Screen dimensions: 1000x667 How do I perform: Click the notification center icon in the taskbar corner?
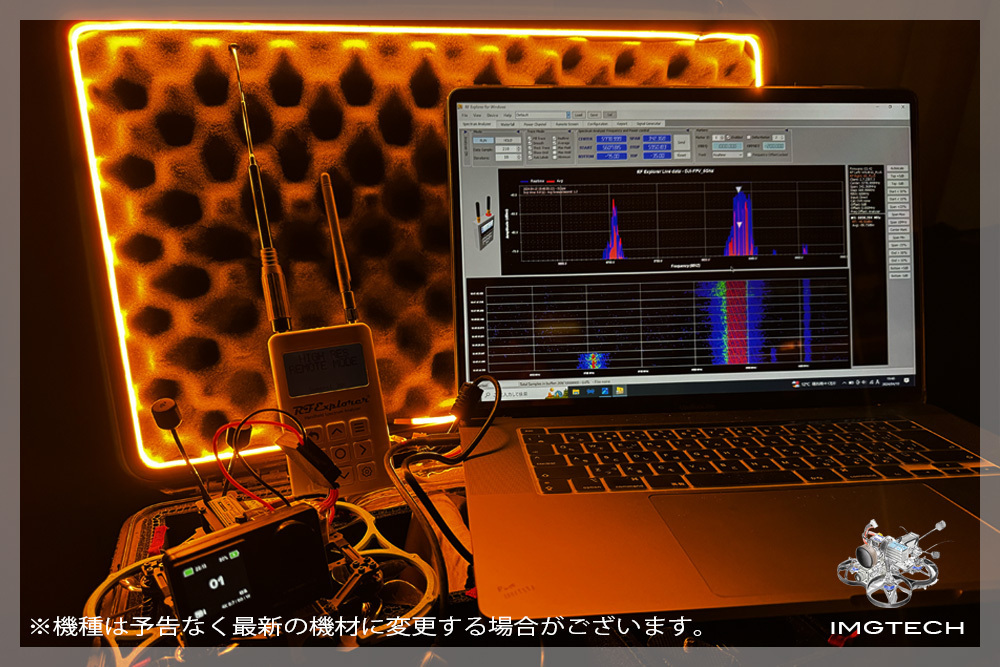pos(906,380)
